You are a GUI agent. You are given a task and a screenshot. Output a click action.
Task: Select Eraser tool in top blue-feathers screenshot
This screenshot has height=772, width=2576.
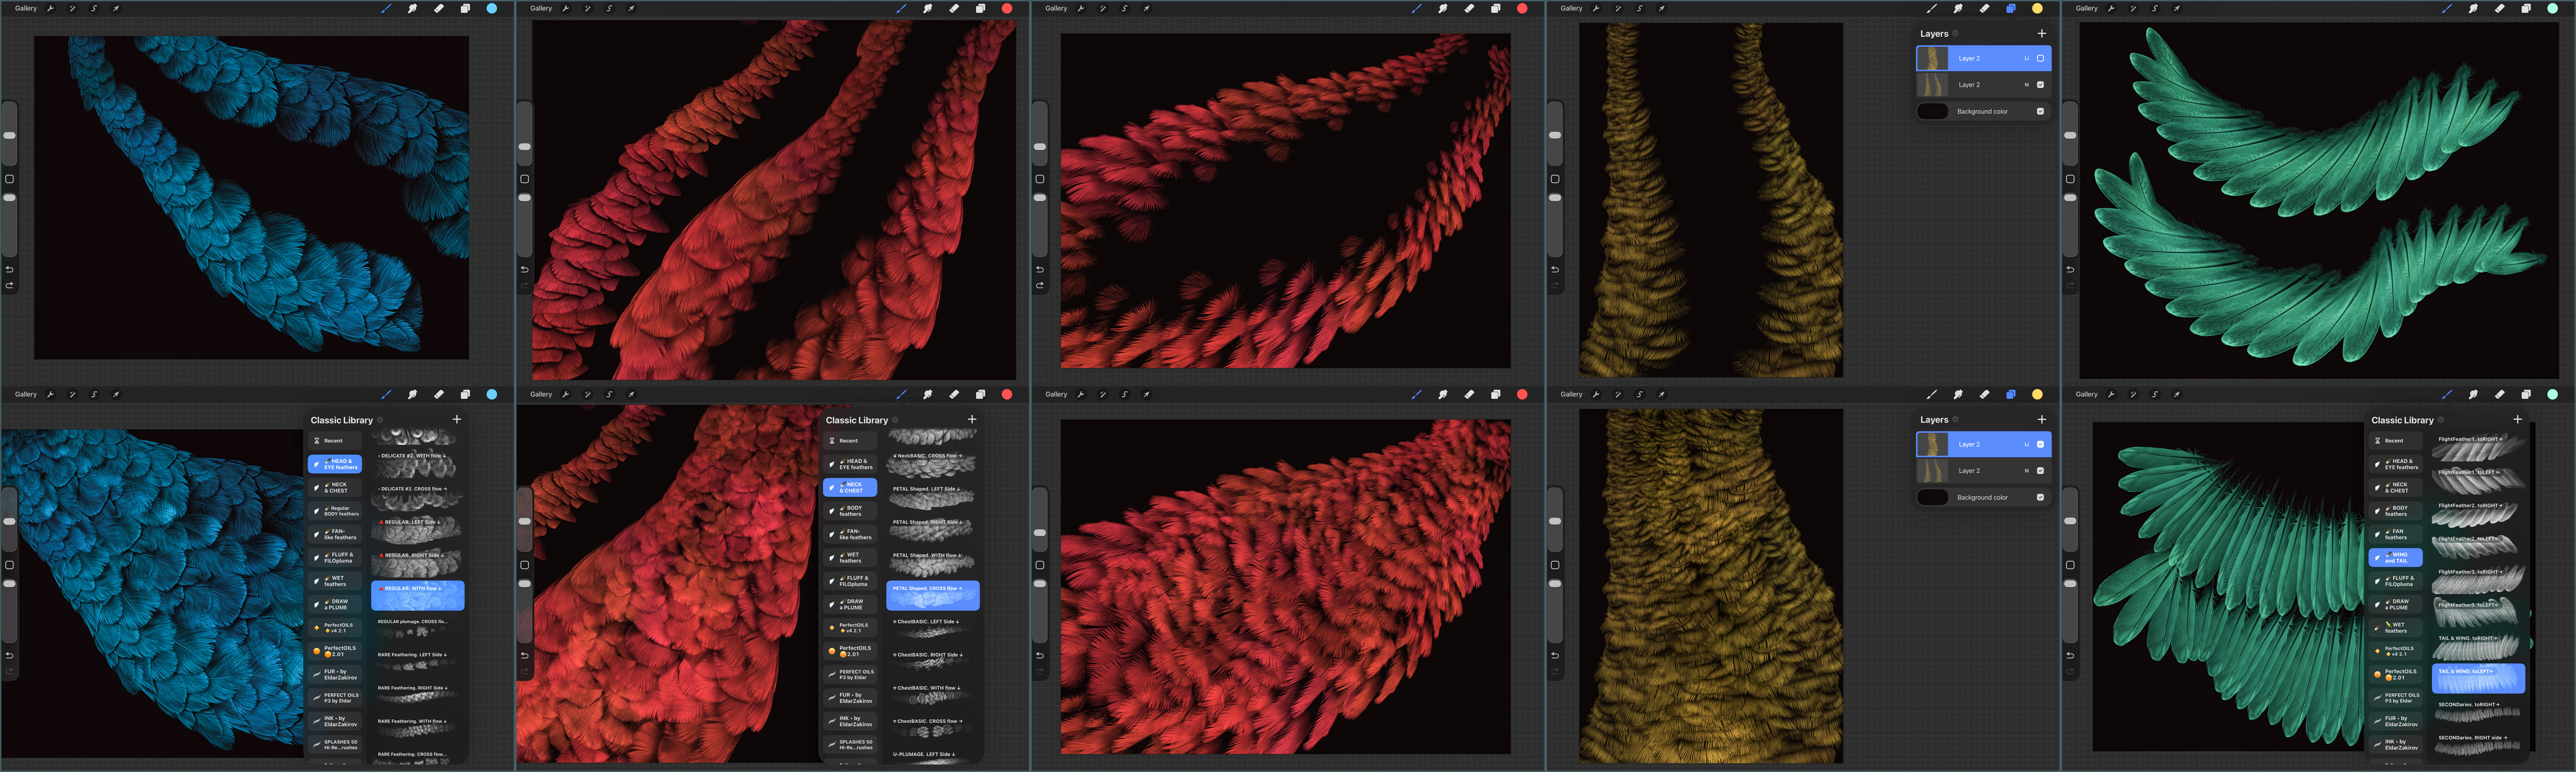click(x=439, y=8)
